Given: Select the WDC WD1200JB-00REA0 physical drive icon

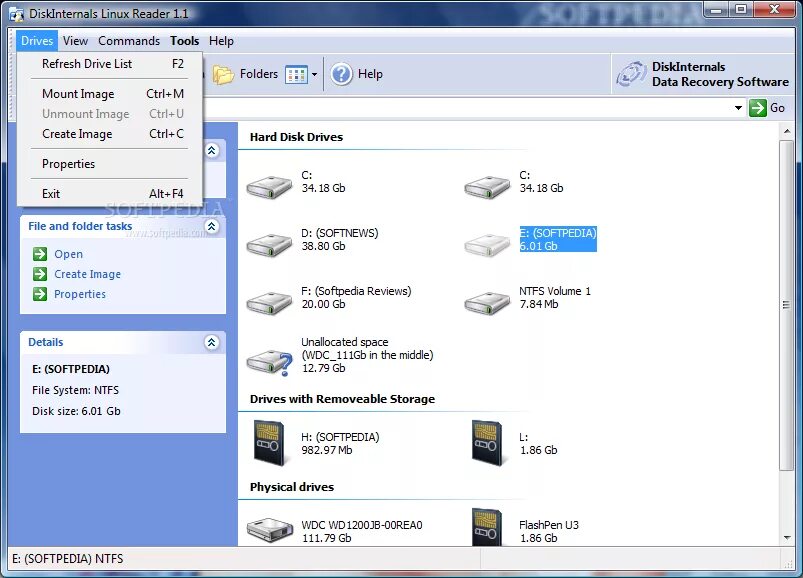Looking at the screenshot, I should click(269, 529).
